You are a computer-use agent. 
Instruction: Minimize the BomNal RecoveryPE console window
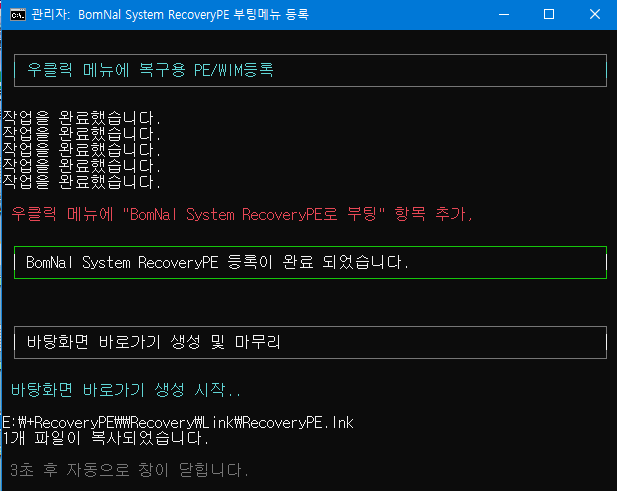point(504,15)
